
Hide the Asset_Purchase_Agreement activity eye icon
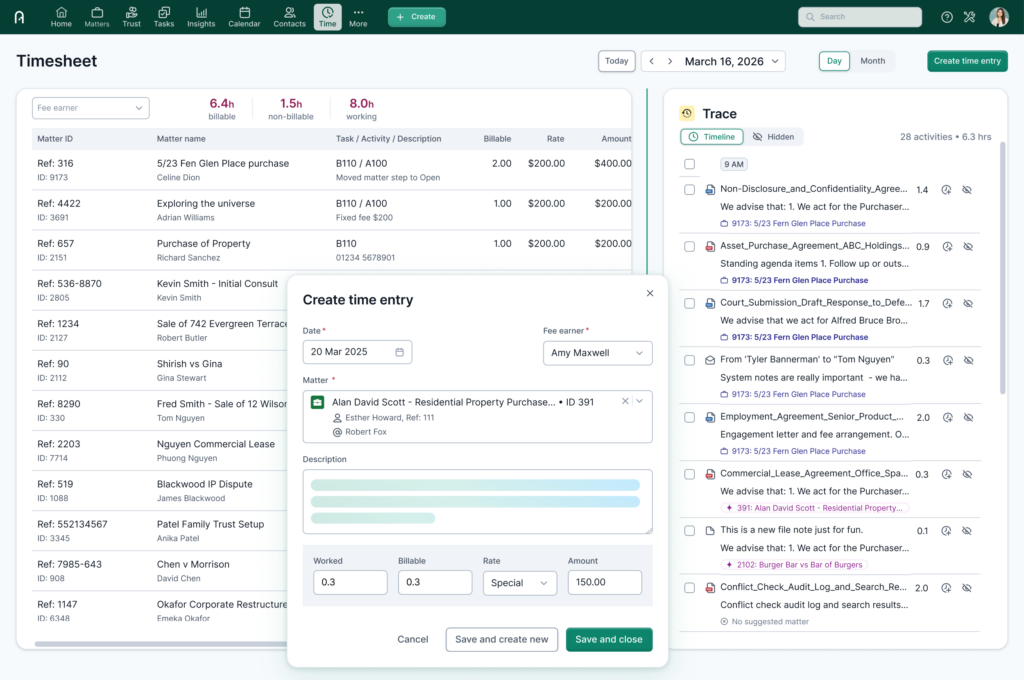click(x=968, y=247)
